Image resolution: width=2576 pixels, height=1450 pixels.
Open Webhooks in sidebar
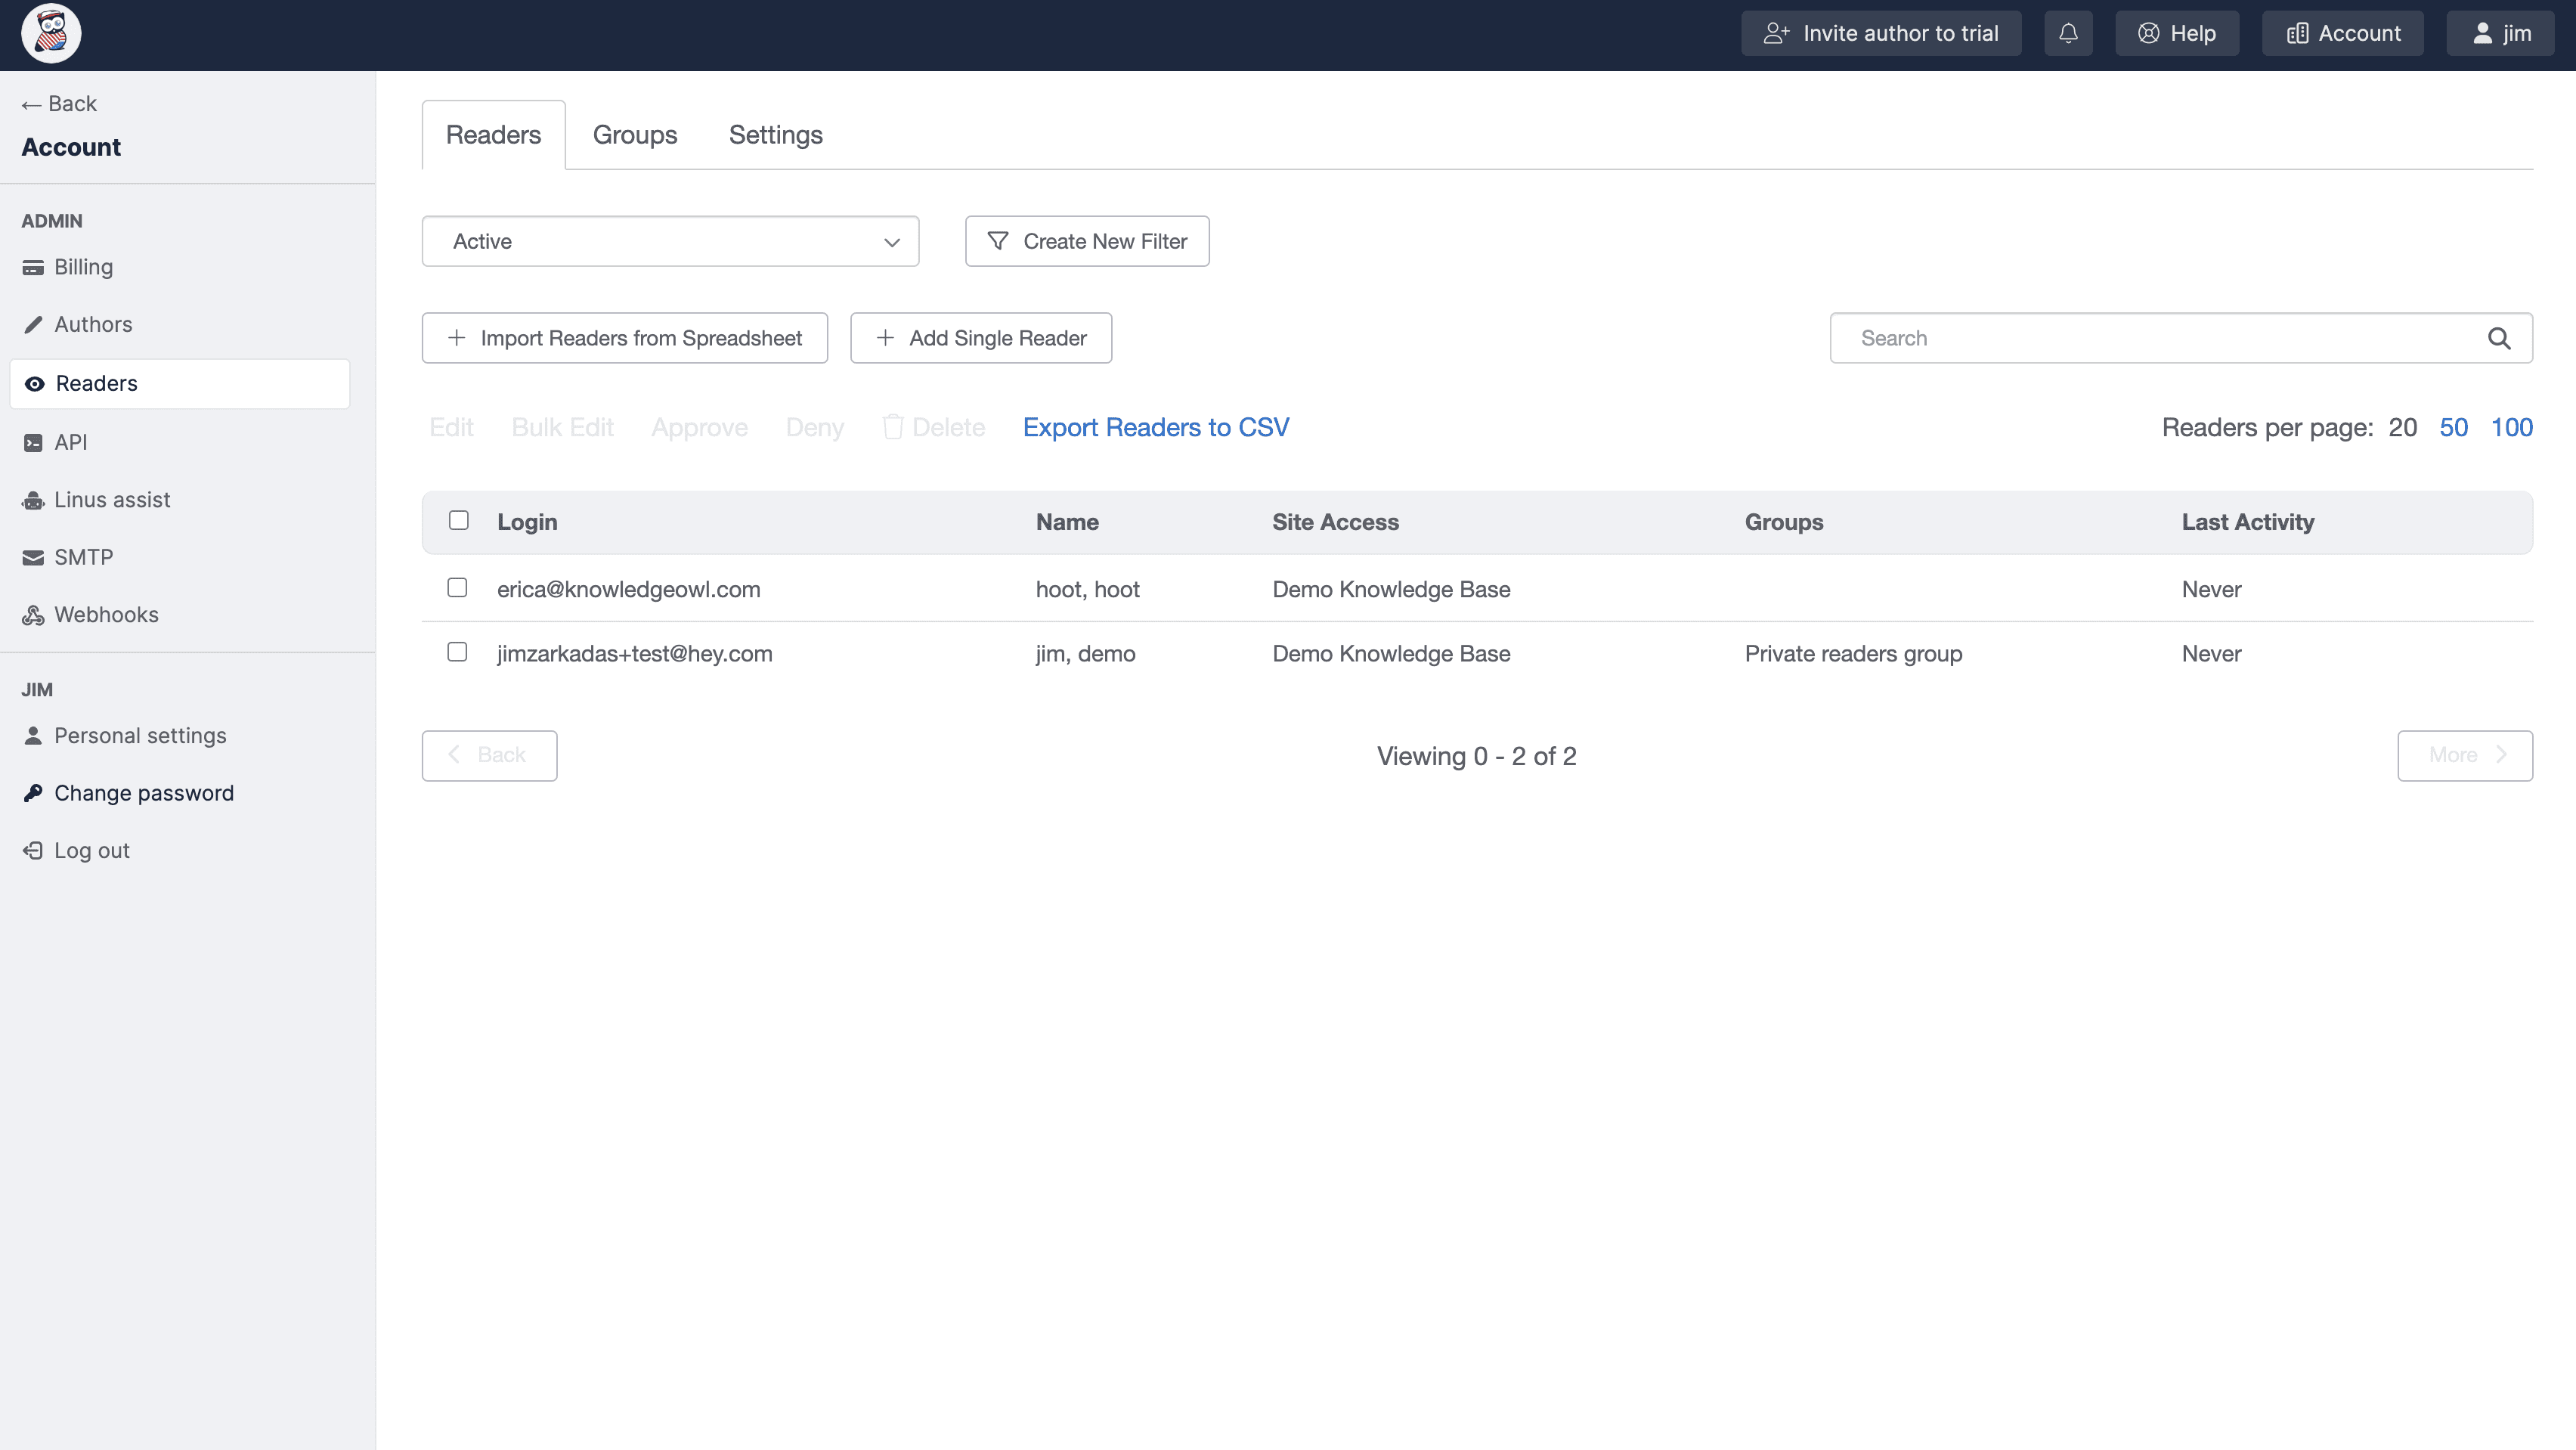tap(105, 615)
